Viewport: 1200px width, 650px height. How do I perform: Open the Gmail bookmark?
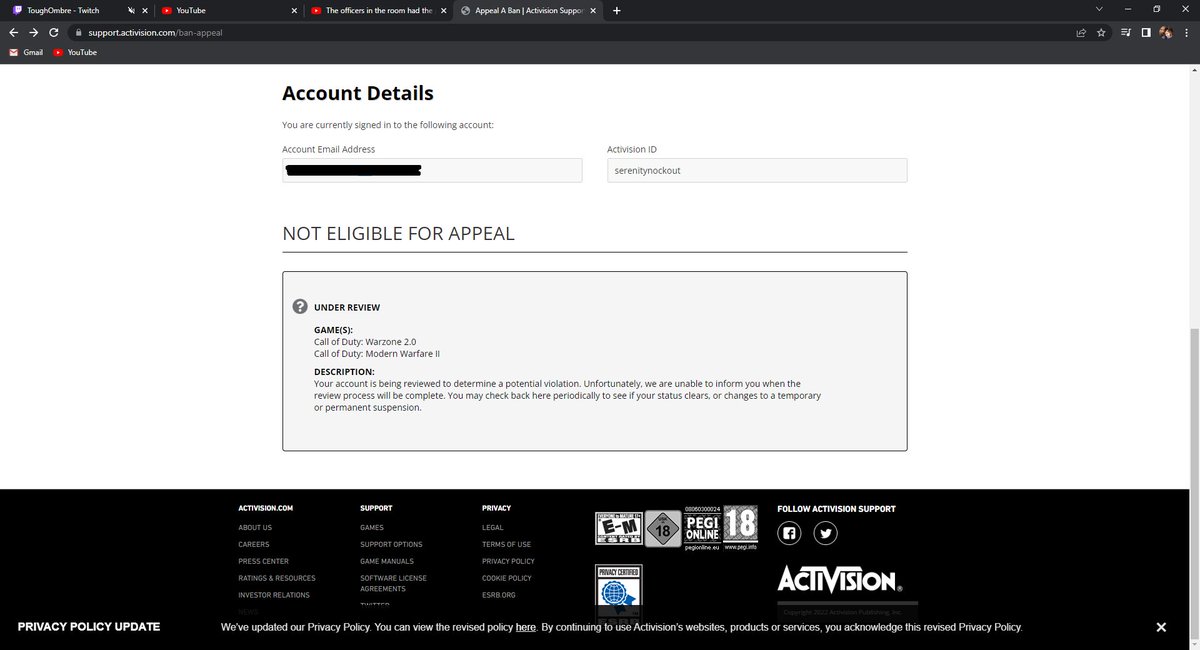point(26,52)
